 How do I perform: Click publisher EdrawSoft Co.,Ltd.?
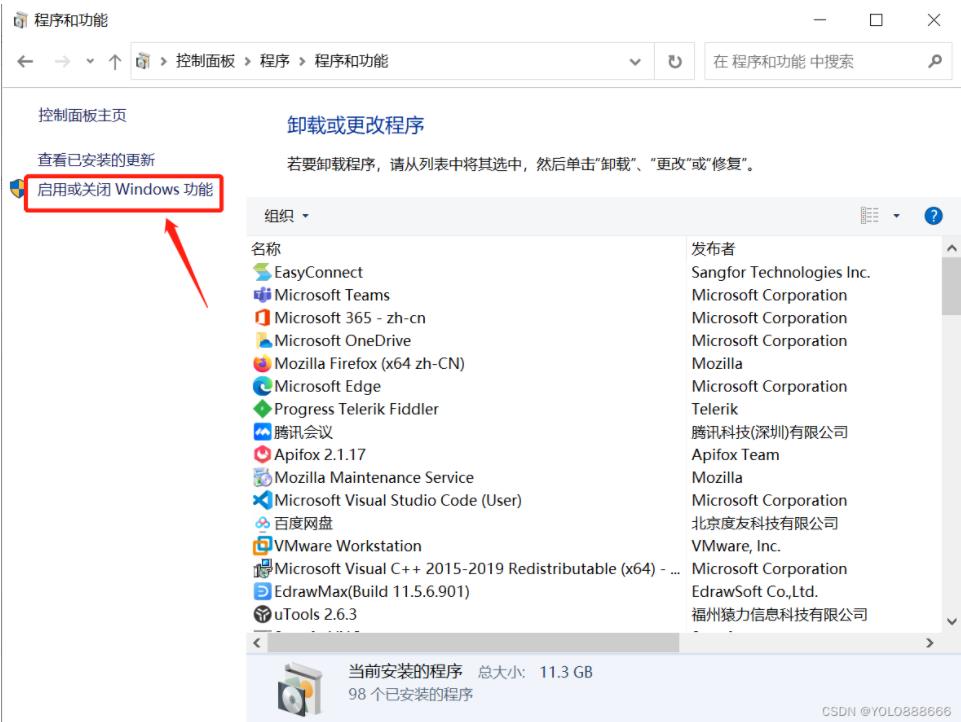754,591
